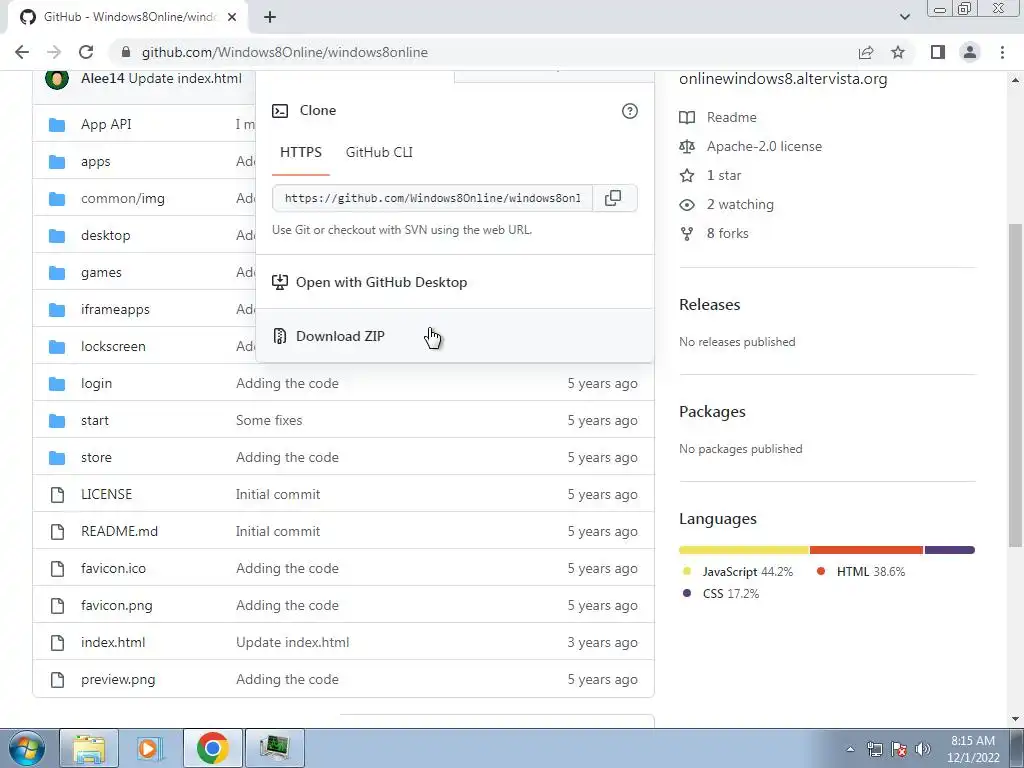Image resolution: width=1024 pixels, height=768 pixels.
Task: Go back to previous page
Action: [22, 52]
